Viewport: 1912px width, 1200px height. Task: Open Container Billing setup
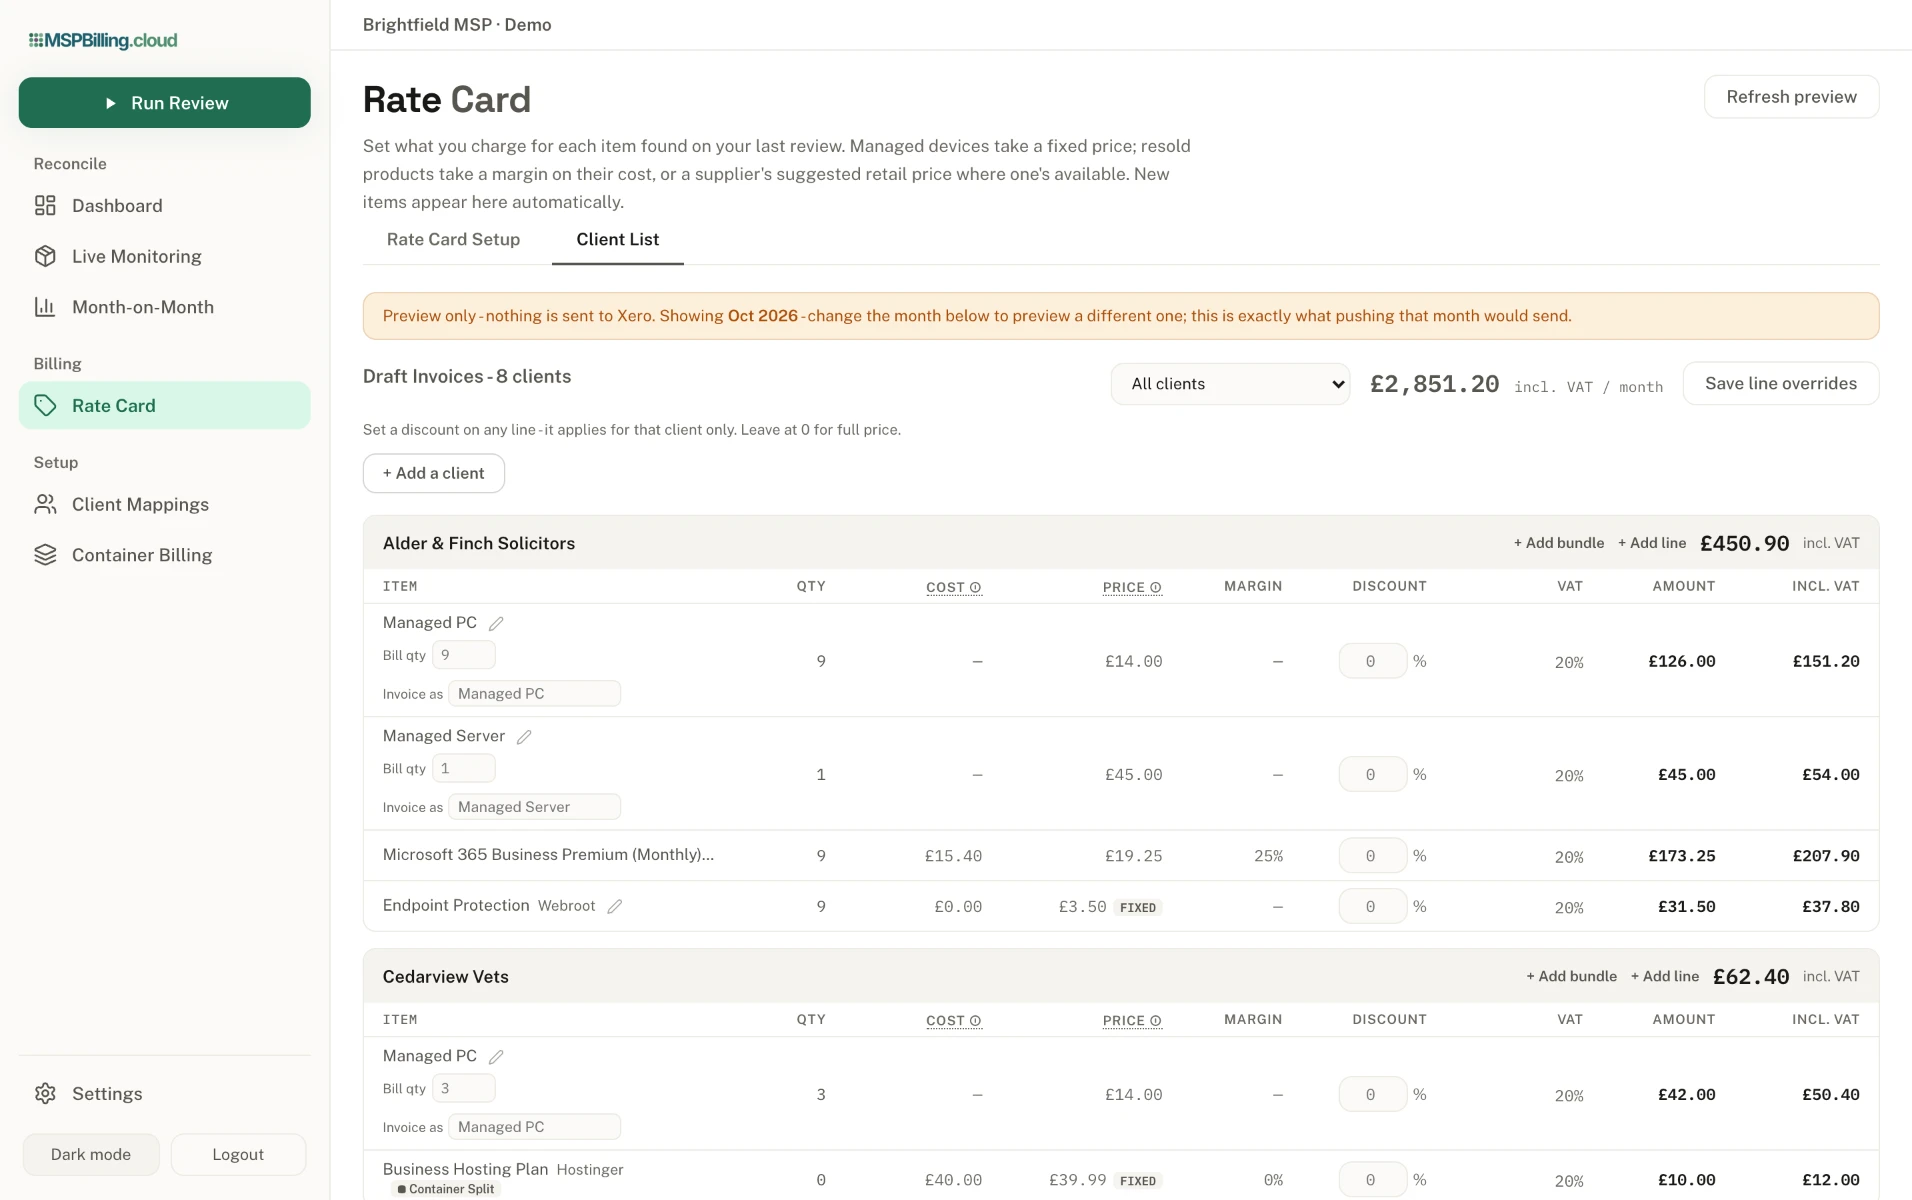pyautogui.click(x=164, y=555)
